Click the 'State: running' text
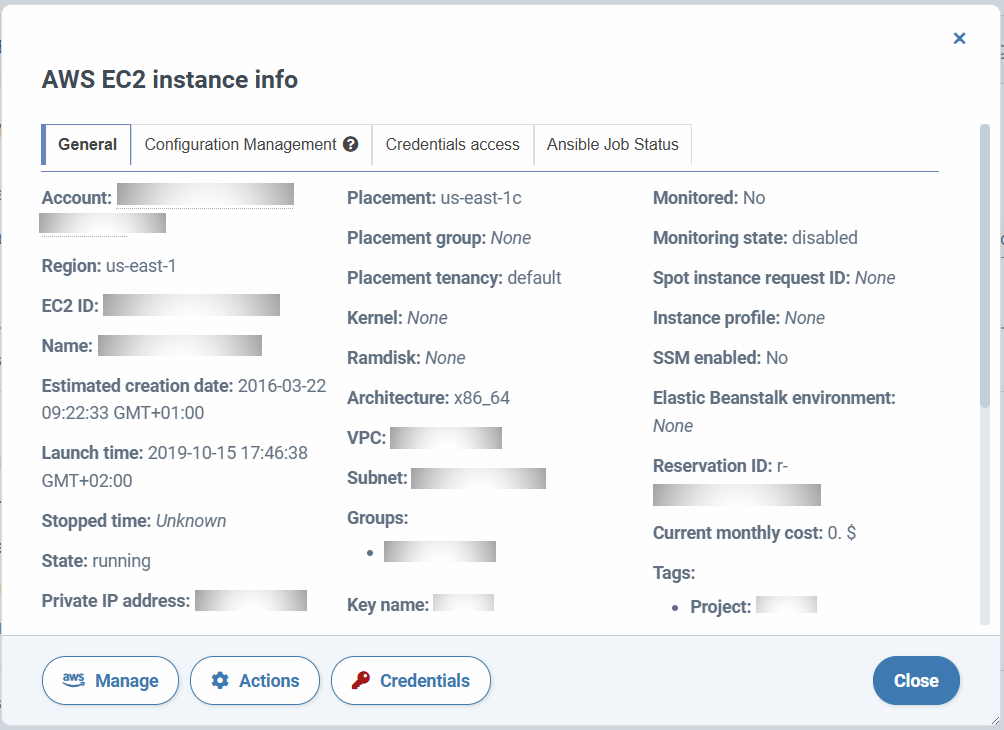Viewport: 1004px width, 730px height. [96, 561]
